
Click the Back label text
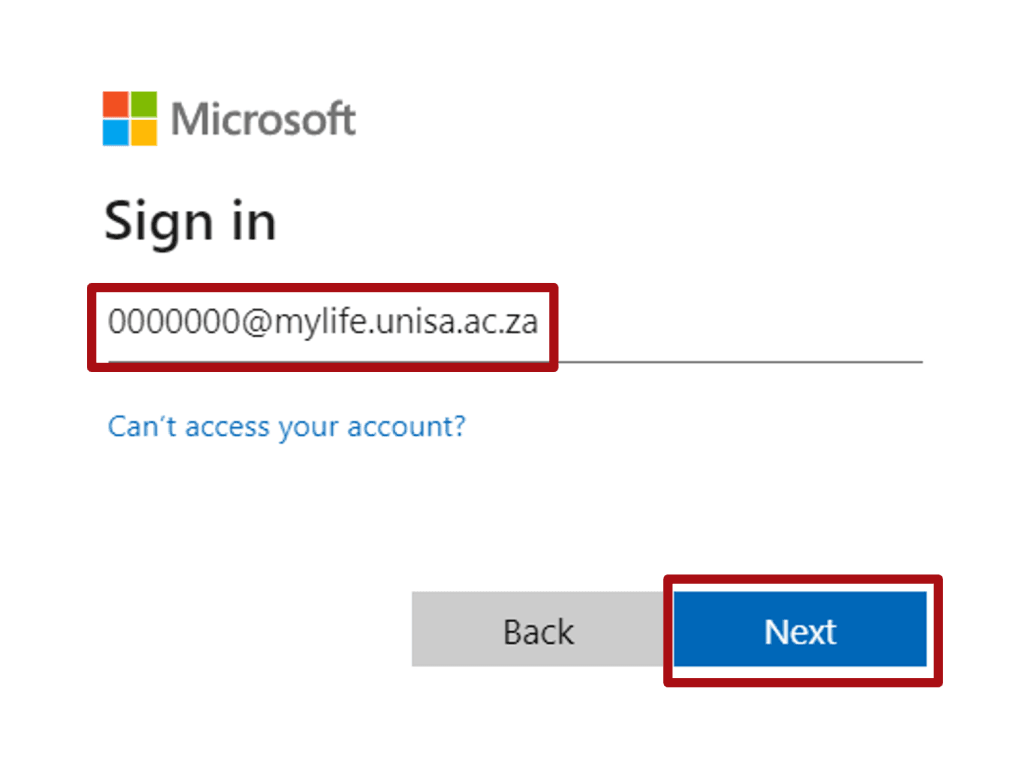[539, 632]
